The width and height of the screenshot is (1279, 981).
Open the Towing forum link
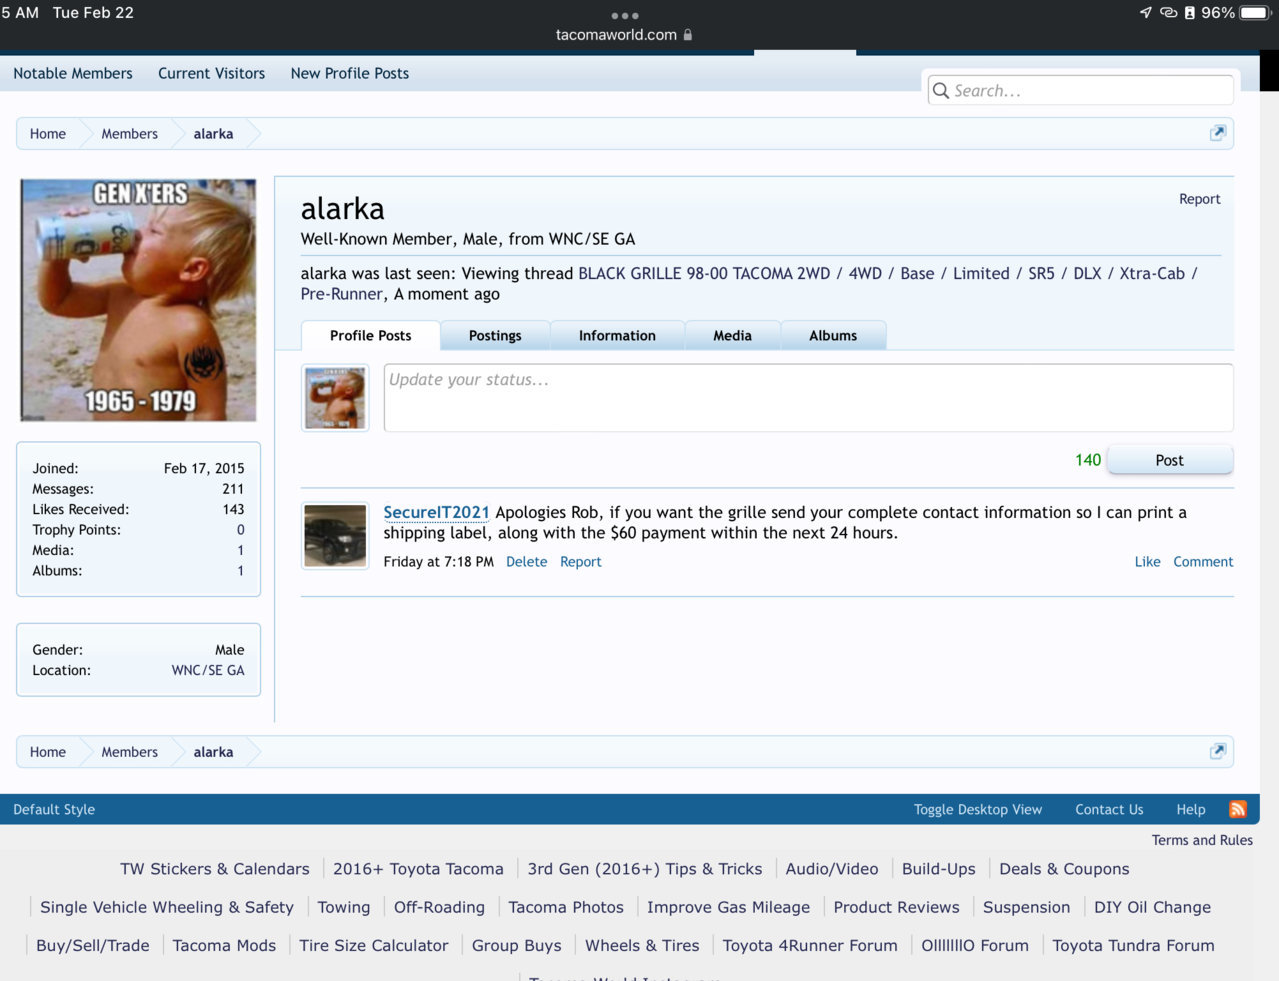pyautogui.click(x=344, y=907)
